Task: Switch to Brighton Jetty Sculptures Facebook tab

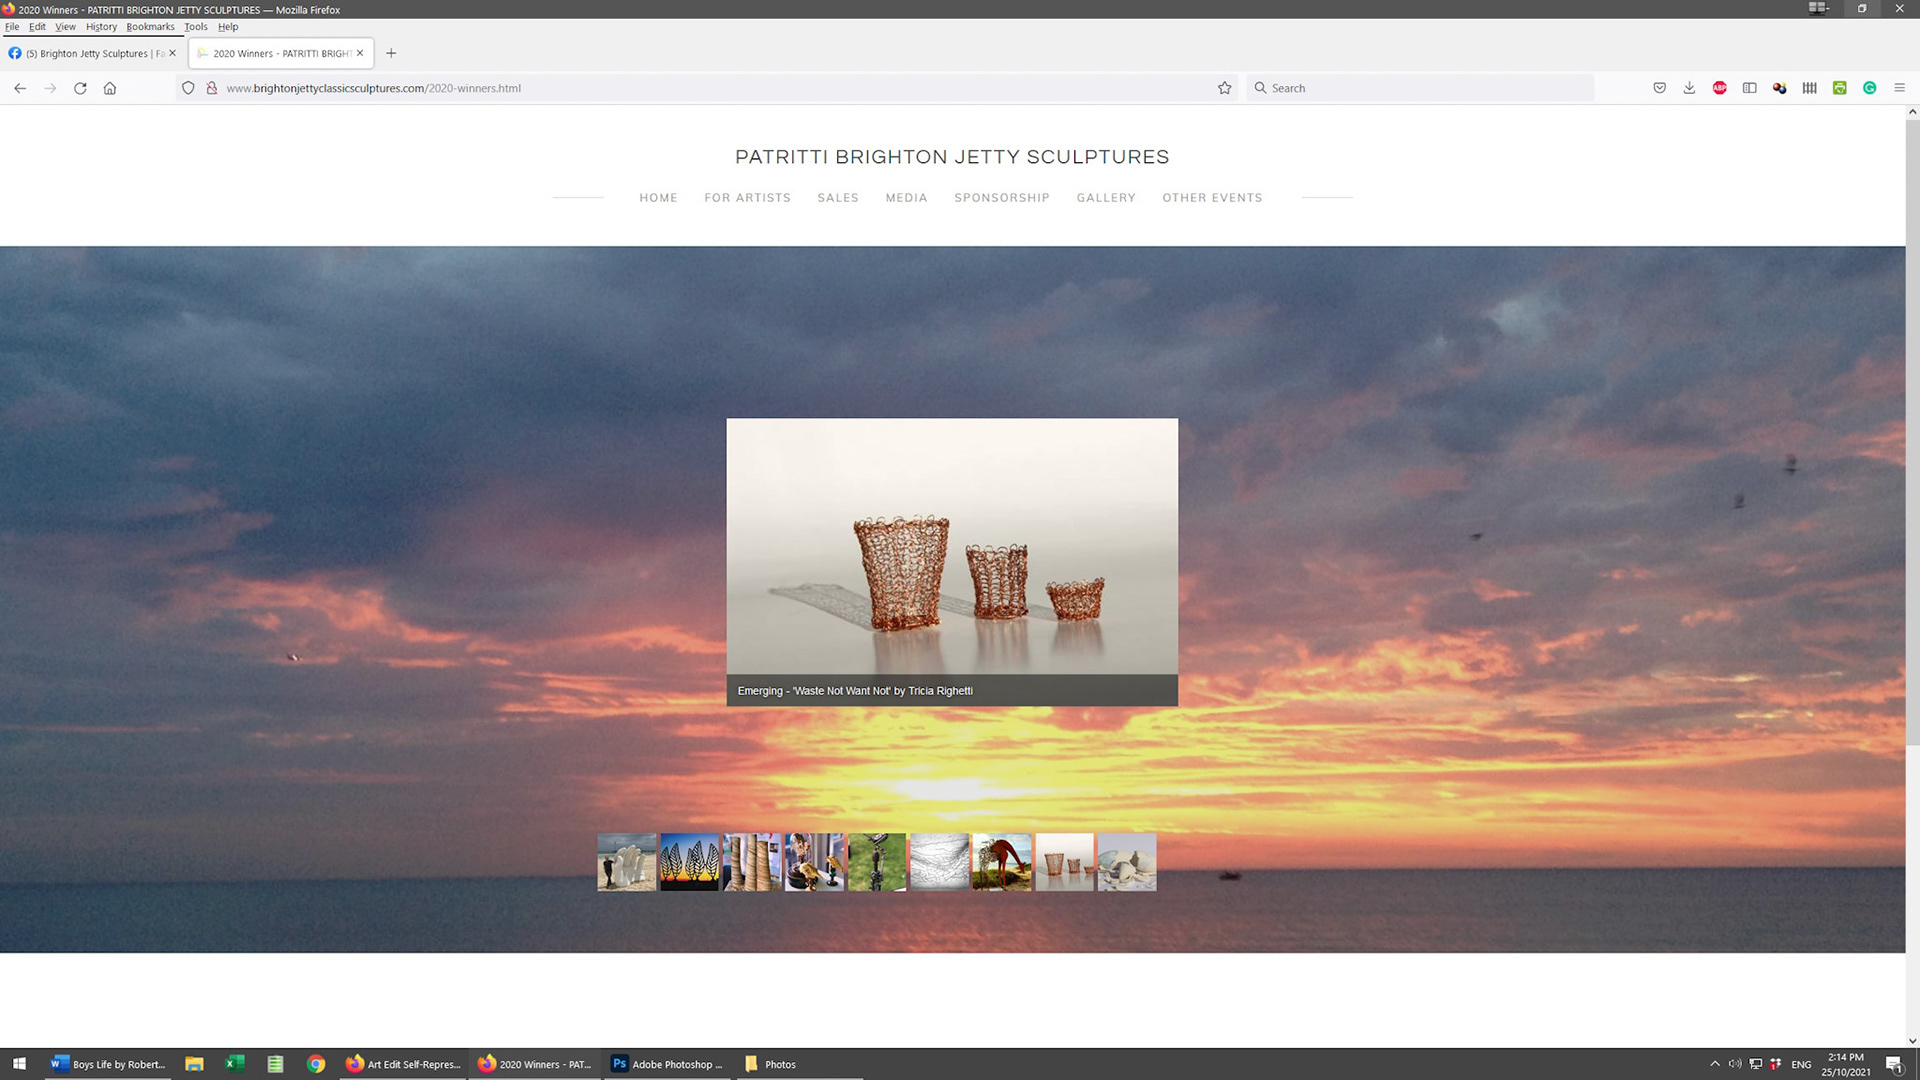Action: (x=90, y=53)
